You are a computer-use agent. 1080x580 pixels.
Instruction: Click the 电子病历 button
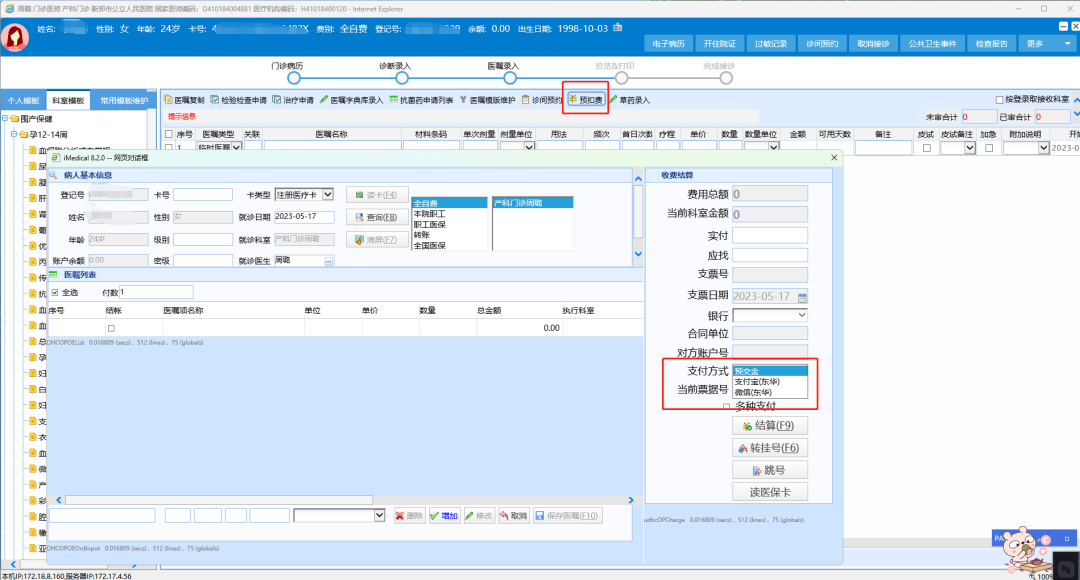click(668, 43)
